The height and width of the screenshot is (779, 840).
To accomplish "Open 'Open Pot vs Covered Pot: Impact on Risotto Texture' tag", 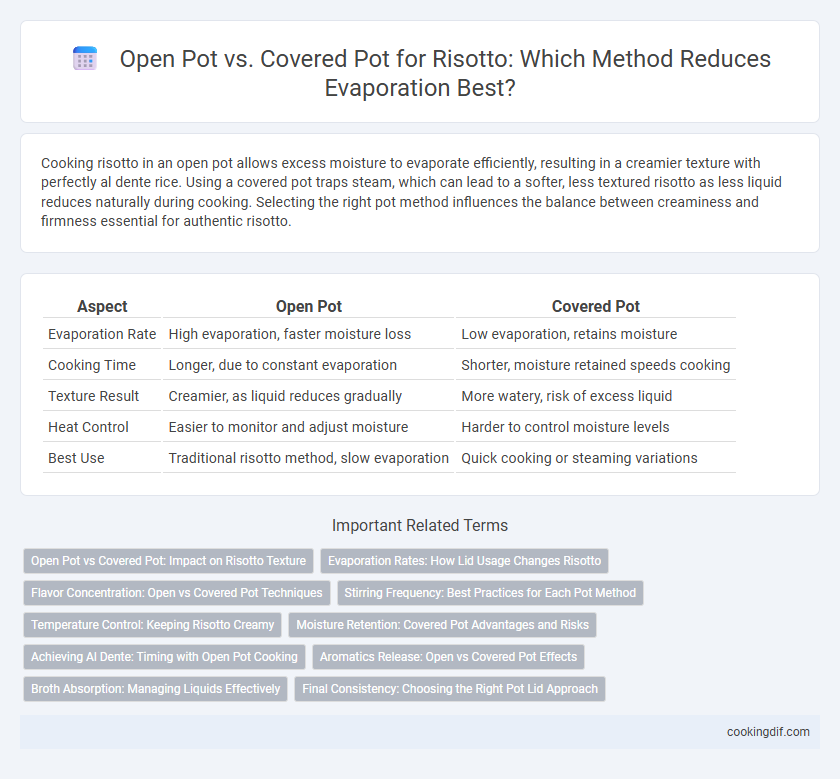I will coord(168,561).
